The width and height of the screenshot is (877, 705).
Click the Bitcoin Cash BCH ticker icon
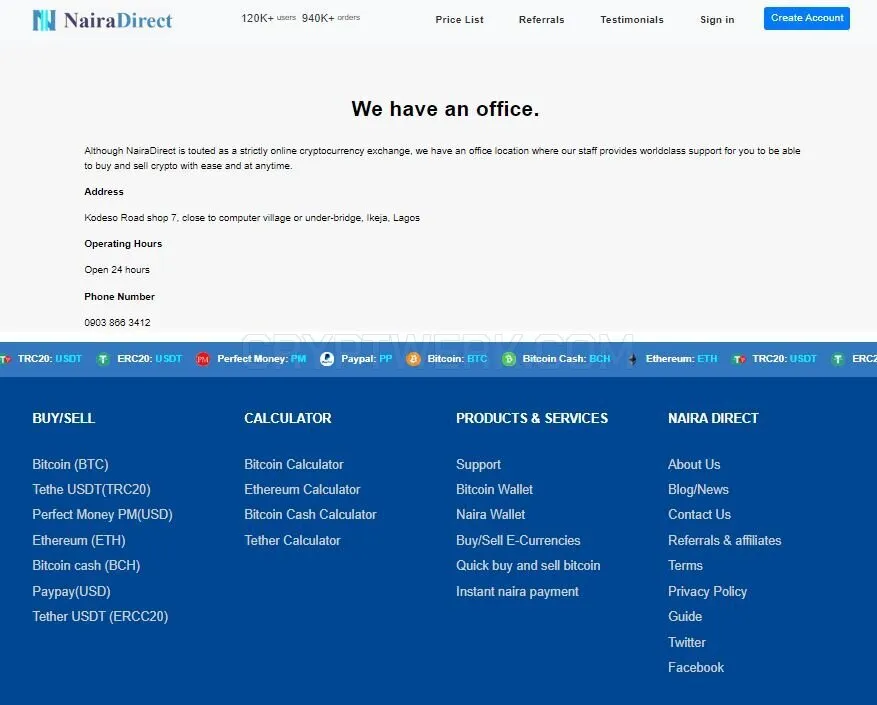(508, 359)
